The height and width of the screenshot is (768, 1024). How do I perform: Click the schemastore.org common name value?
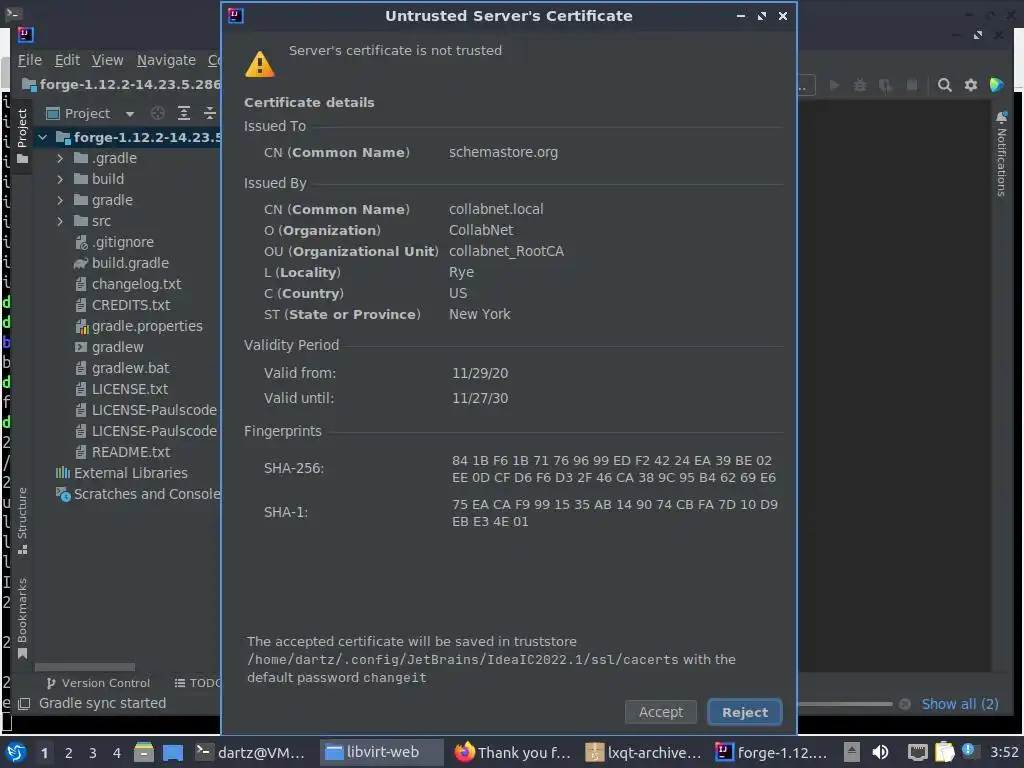pos(503,152)
